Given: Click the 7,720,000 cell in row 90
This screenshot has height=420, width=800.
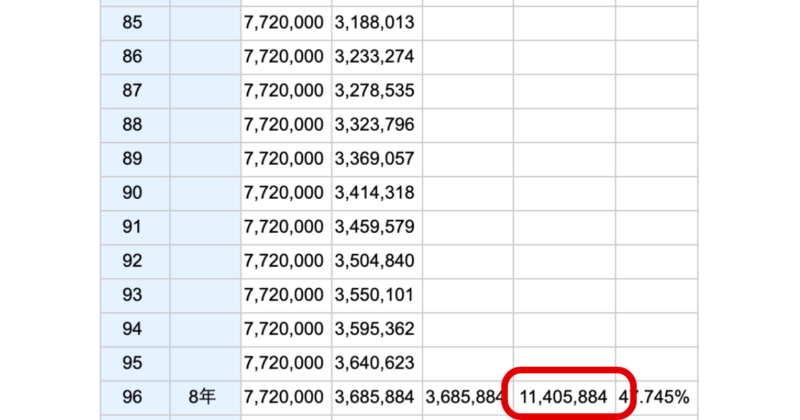Looking at the screenshot, I should tap(284, 192).
